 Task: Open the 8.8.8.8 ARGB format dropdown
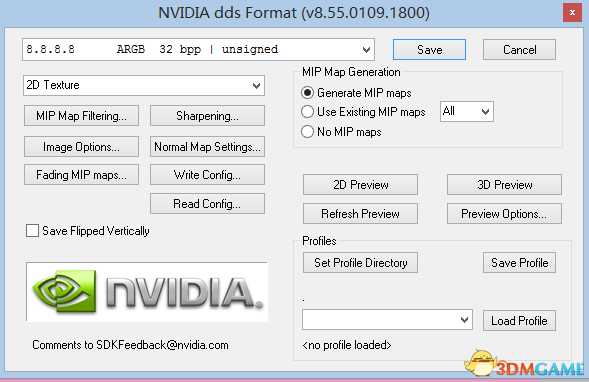pos(198,49)
